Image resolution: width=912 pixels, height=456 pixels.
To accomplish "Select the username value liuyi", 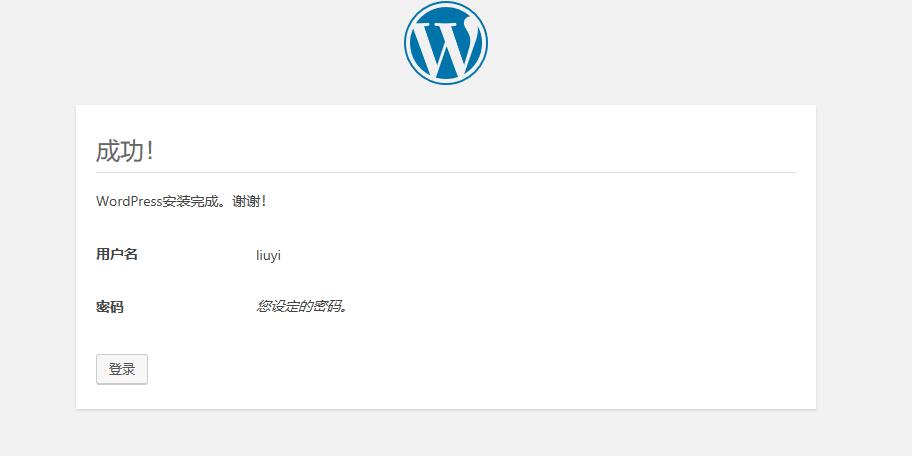I will [x=268, y=255].
